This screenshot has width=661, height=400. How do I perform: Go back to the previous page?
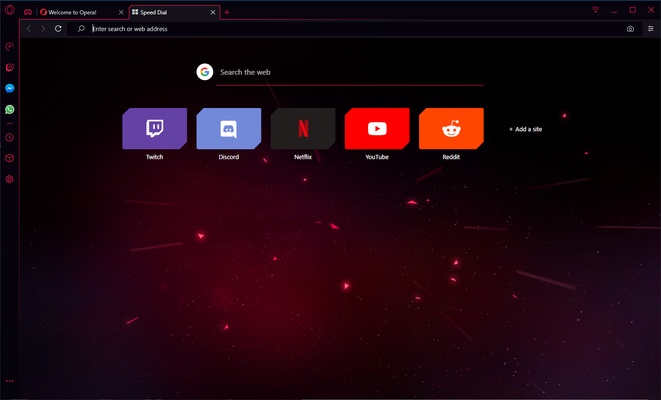coord(29,29)
